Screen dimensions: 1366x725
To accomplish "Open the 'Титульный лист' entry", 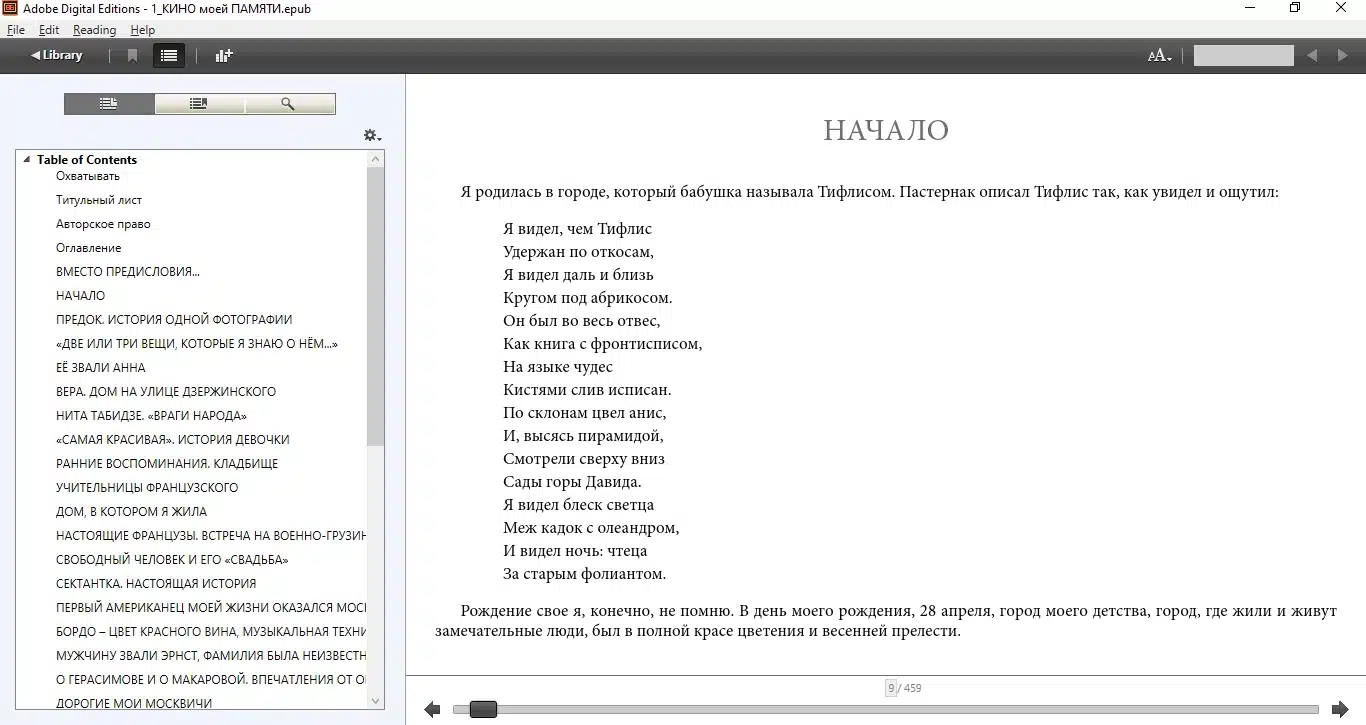I will (x=99, y=200).
